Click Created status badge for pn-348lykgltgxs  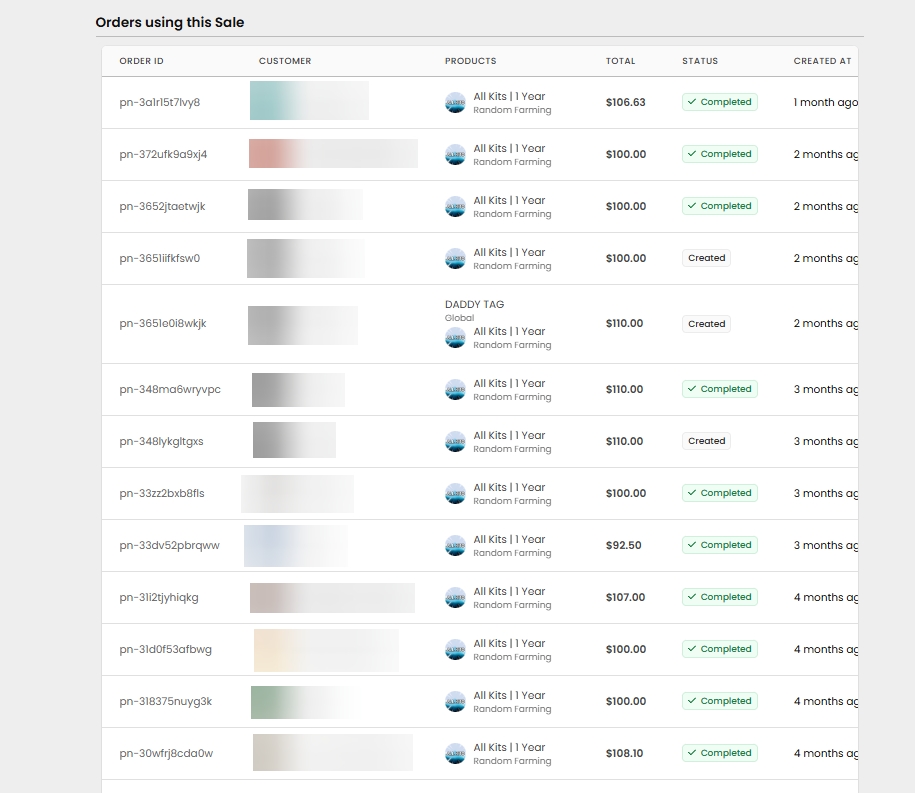coord(706,441)
